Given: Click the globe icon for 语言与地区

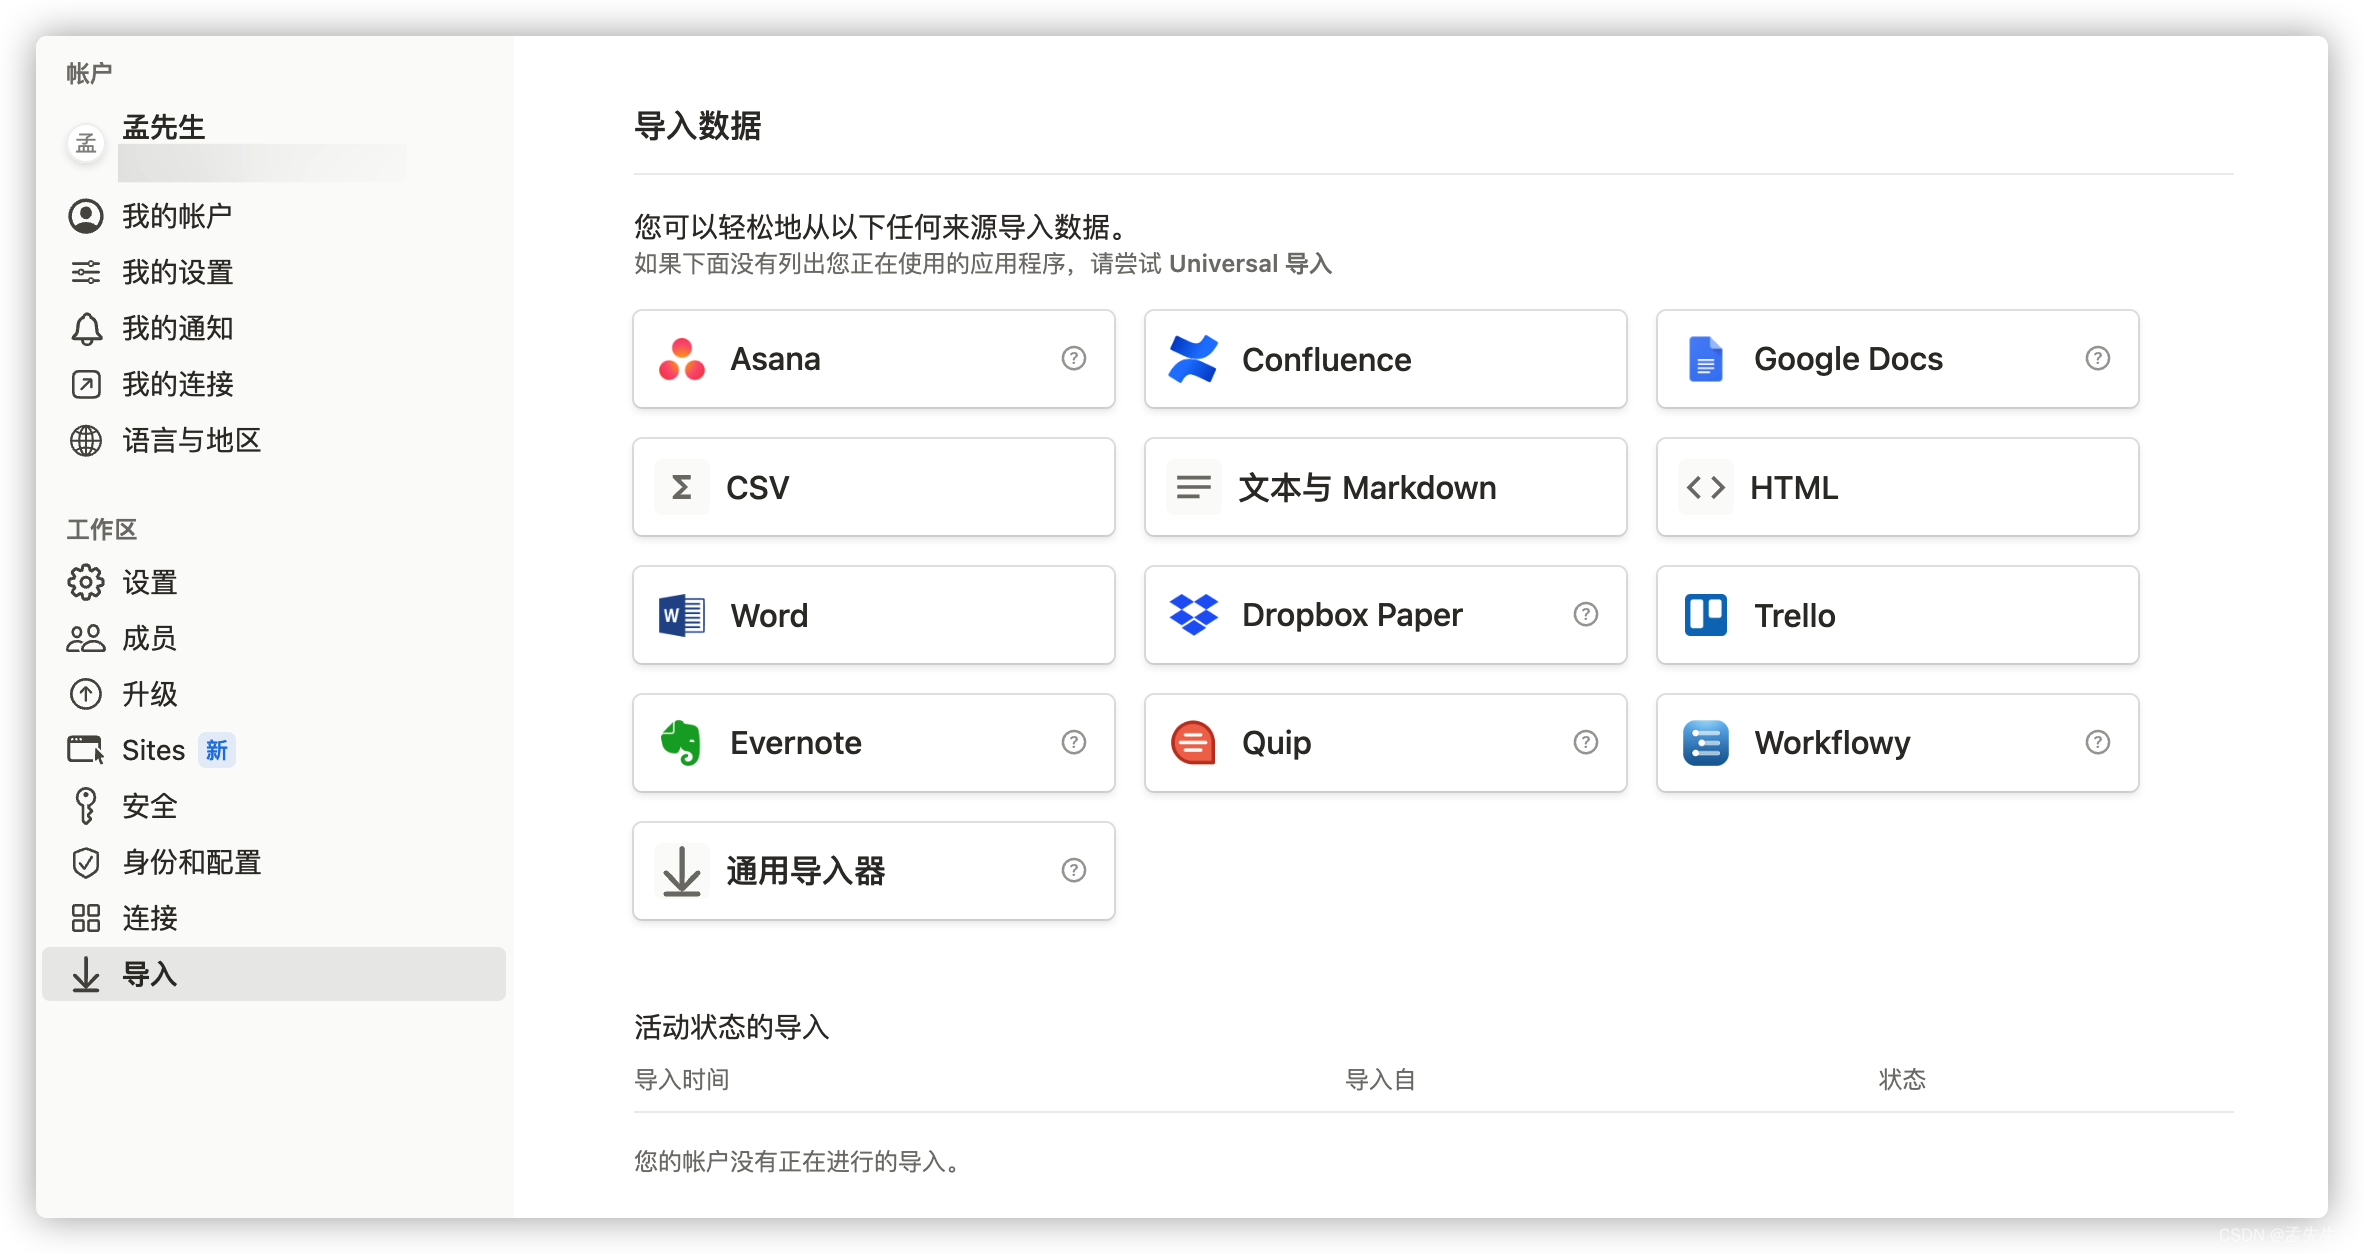Looking at the screenshot, I should tap(86, 440).
